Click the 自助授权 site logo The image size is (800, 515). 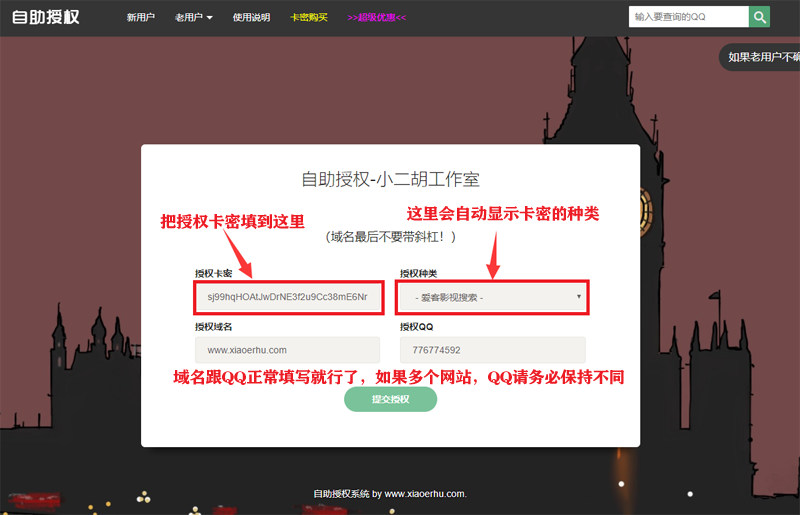(x=46, y=17)
